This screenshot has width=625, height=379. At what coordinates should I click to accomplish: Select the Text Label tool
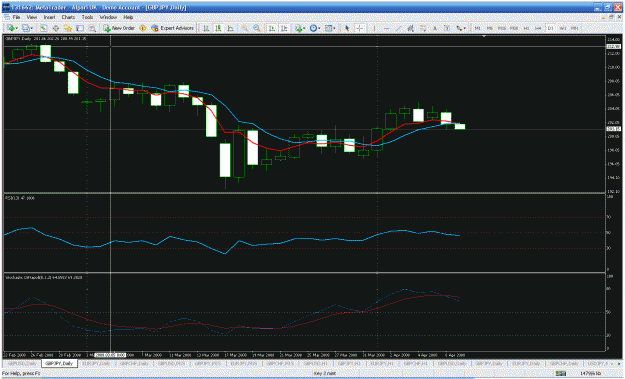[x=447, y=28]
